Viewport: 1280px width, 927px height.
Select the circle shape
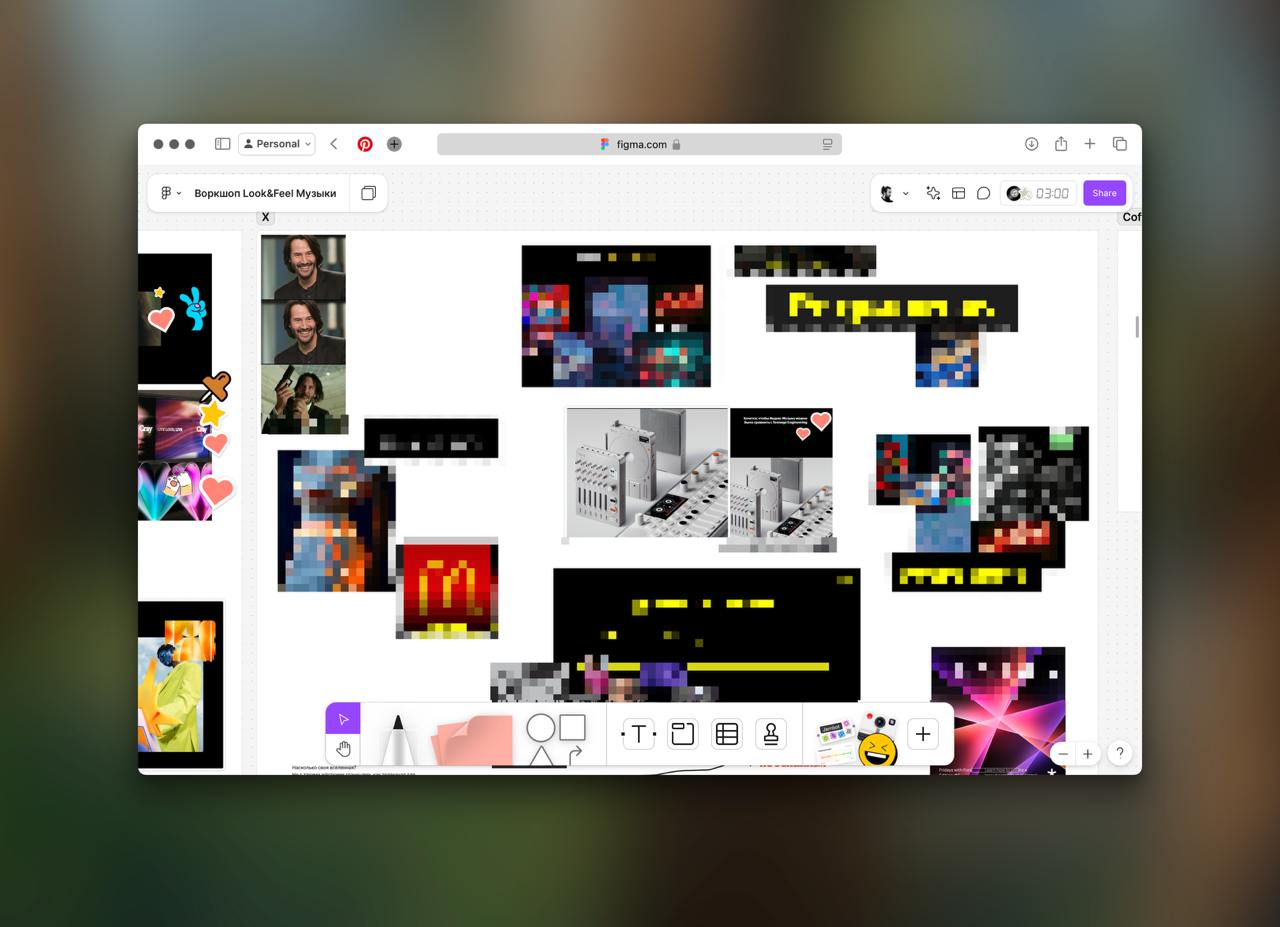tap(540, 728)
